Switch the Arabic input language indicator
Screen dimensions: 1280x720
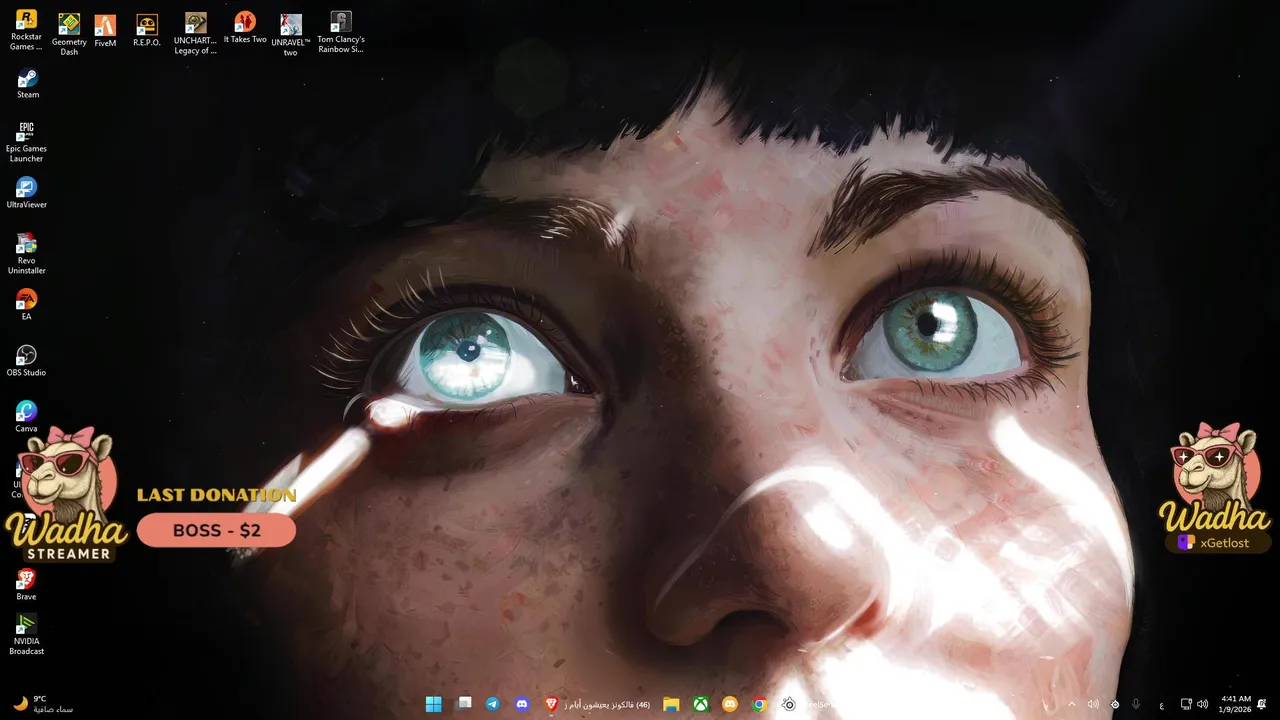1161,704
